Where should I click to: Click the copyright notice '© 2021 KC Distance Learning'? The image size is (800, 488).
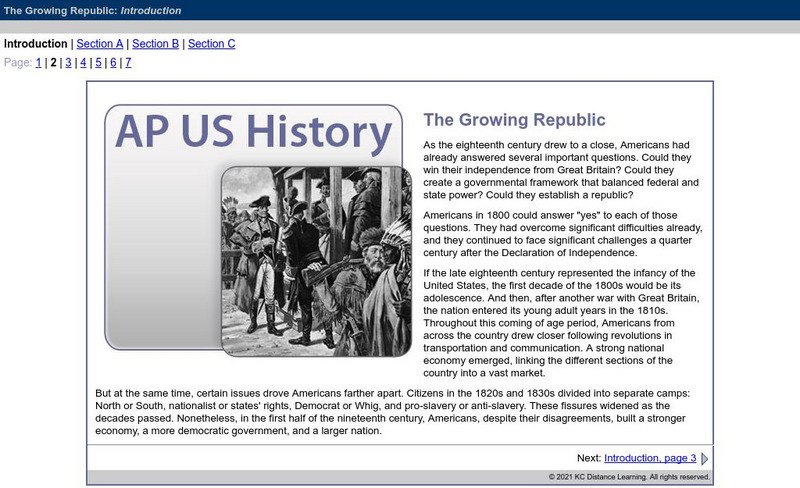pos(629,477)
